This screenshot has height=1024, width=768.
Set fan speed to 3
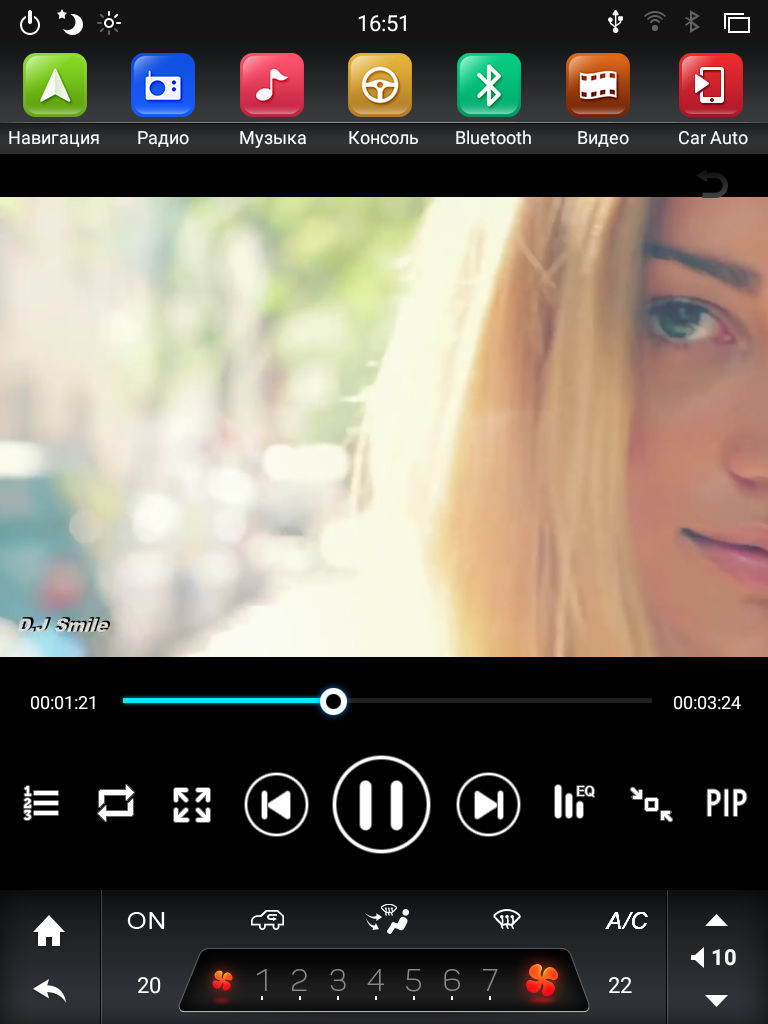338,981
